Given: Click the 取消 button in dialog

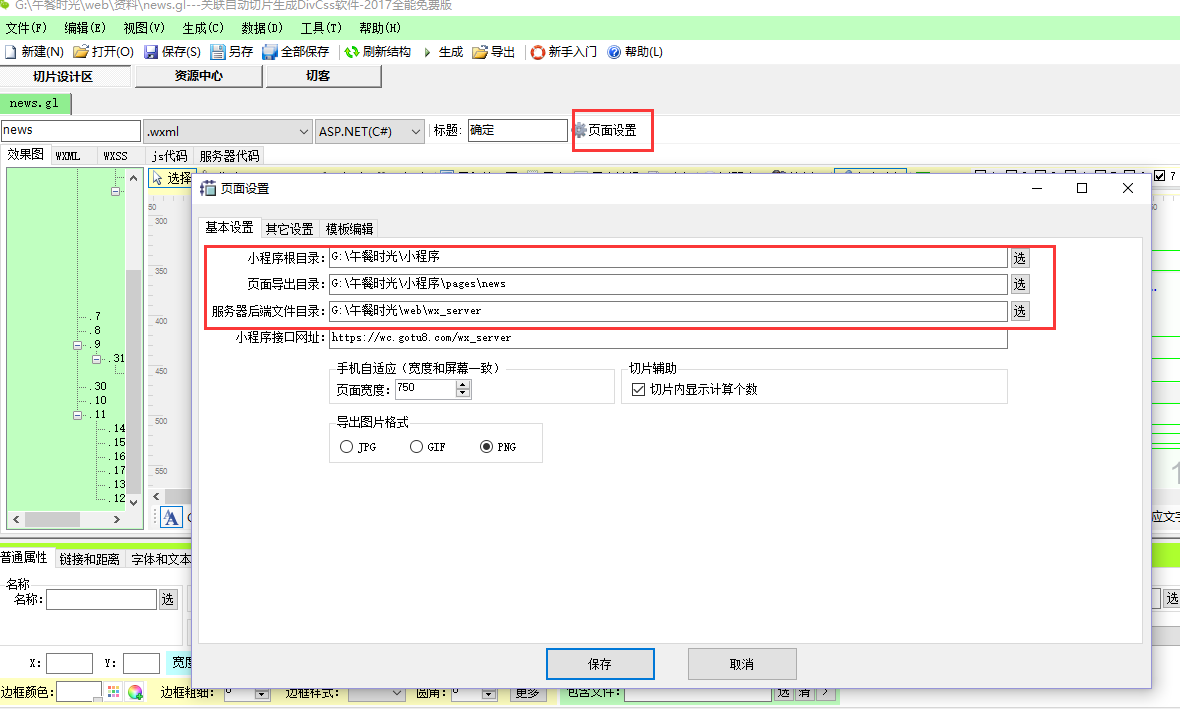Looking at the screenshot, I should [742, 664].
